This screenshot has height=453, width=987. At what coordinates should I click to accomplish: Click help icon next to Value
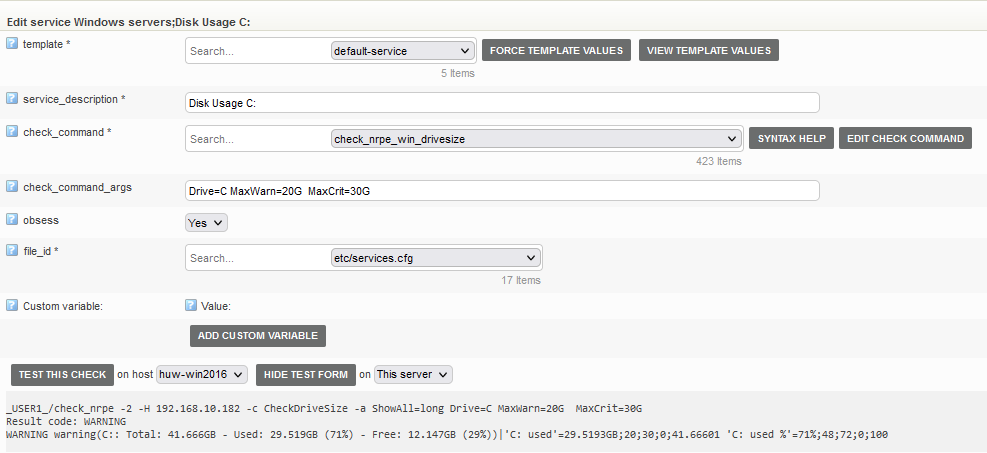click(191, 305)
